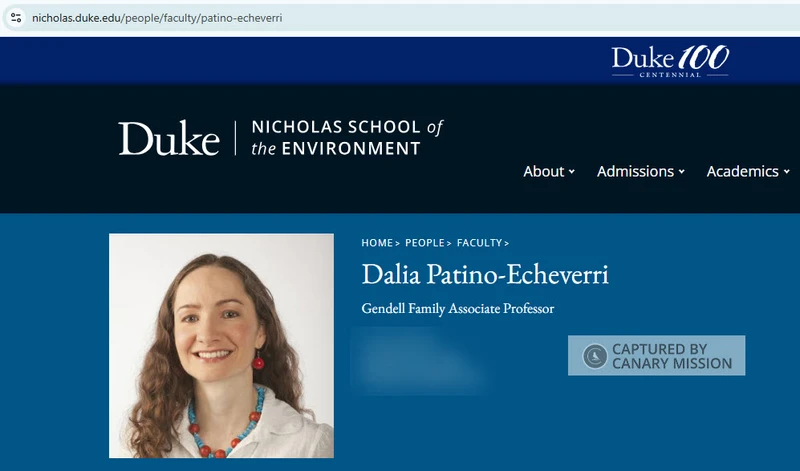Open Nicholas School of the Environment homepage
The image size is (800, 471).
click(x=347, y=138)
